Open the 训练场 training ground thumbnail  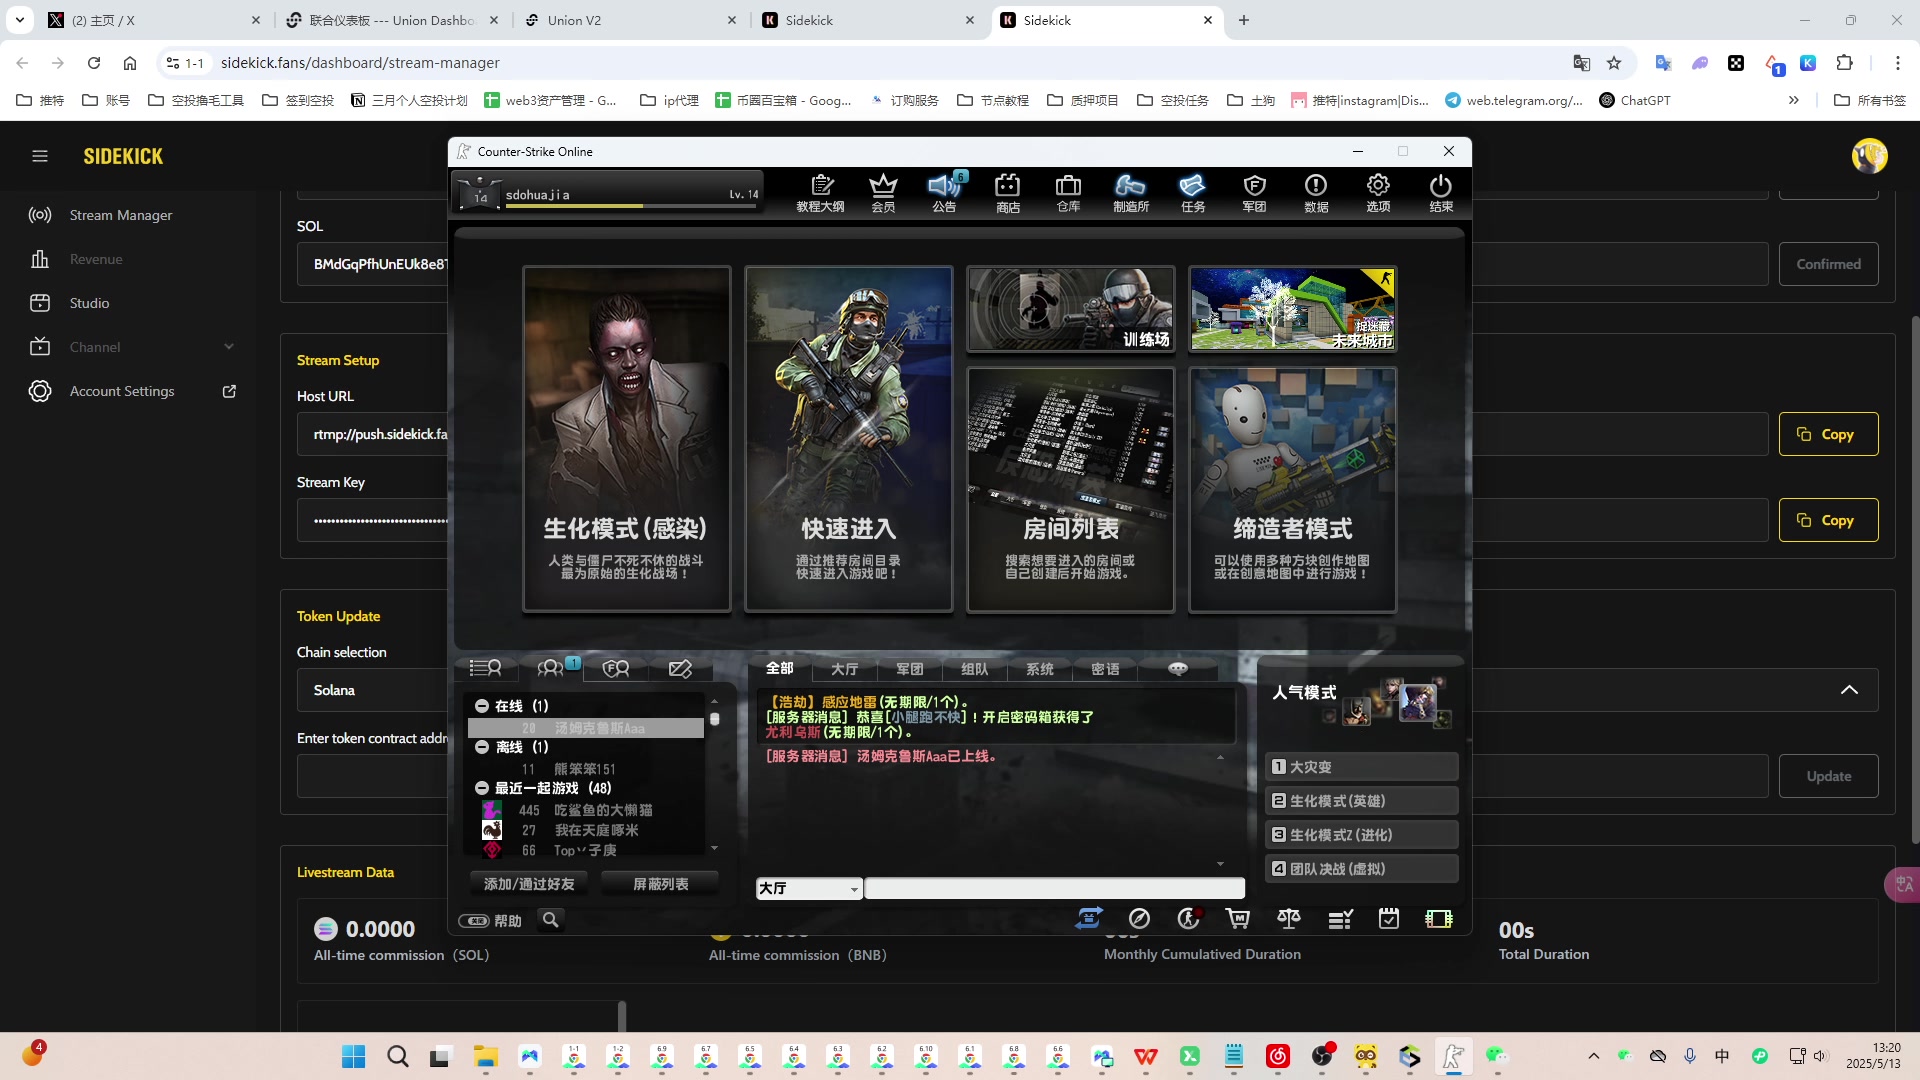pos(1070,309)
